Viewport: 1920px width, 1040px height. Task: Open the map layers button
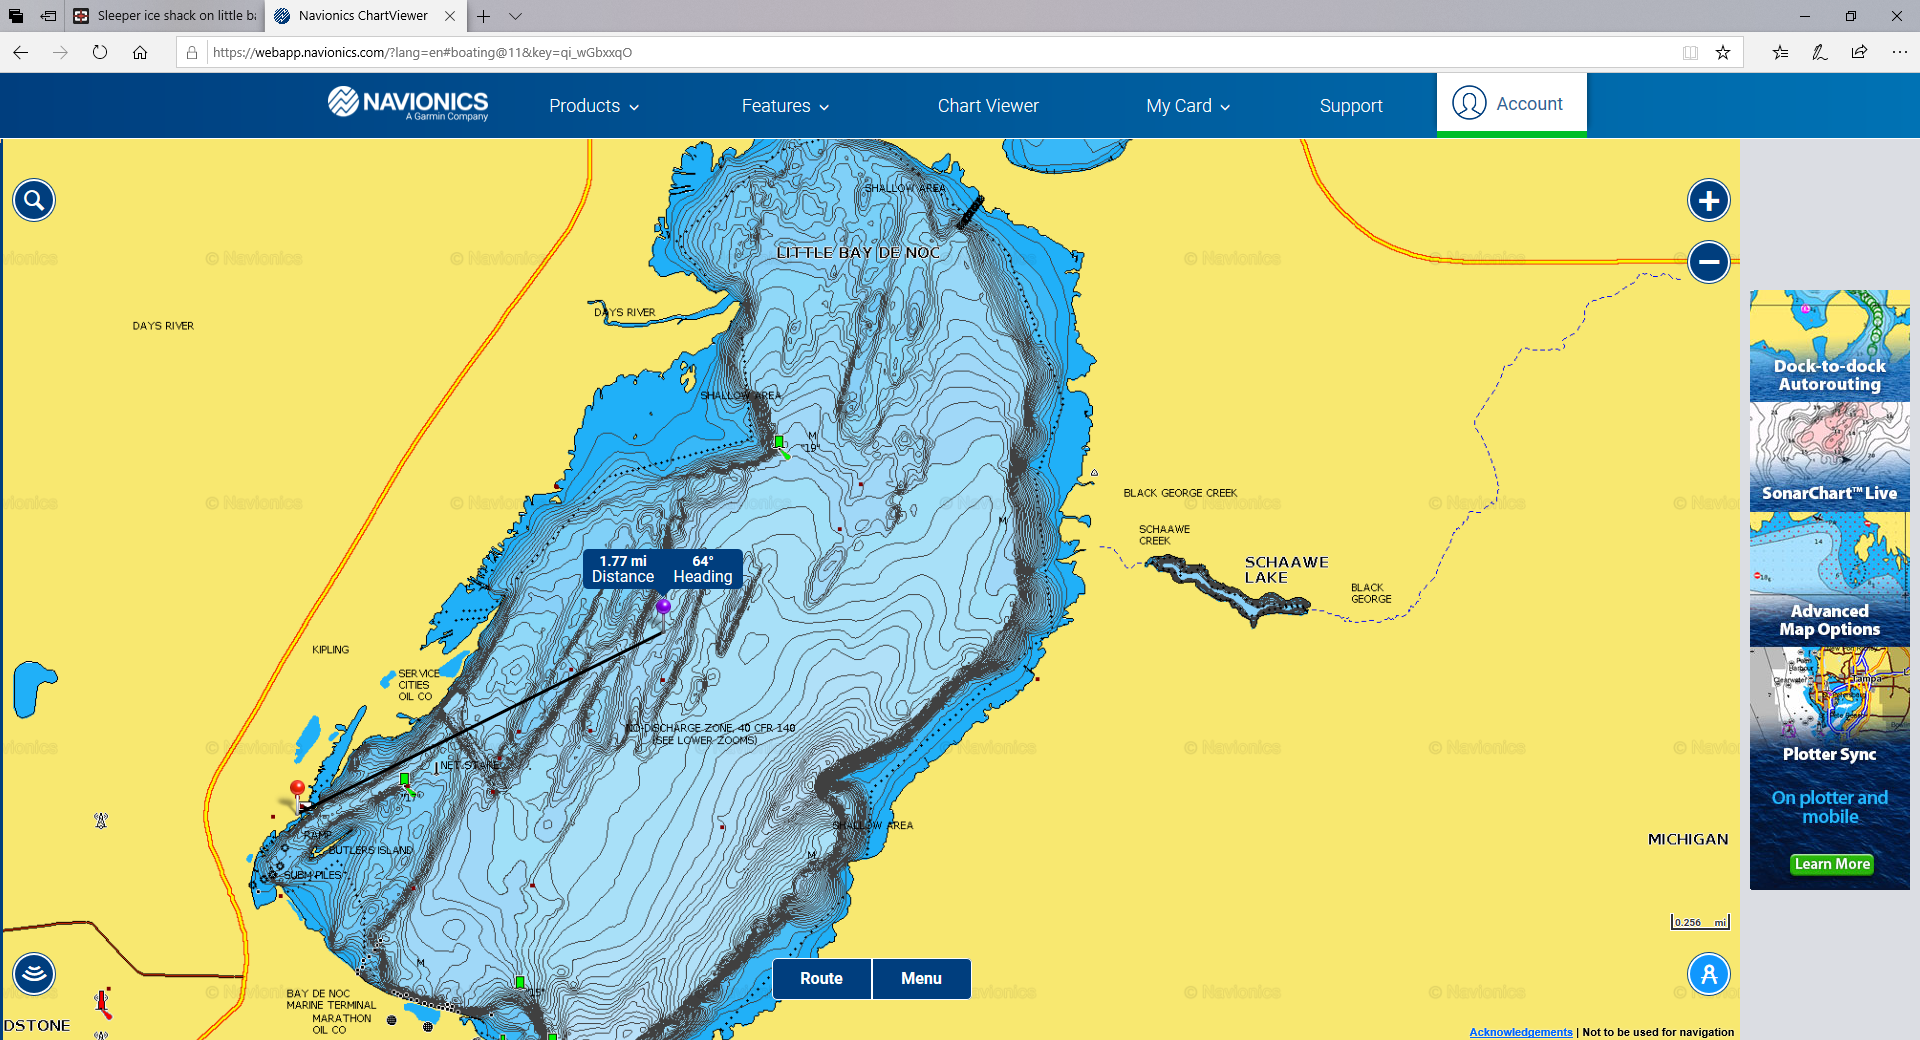[x=34, y=974]
